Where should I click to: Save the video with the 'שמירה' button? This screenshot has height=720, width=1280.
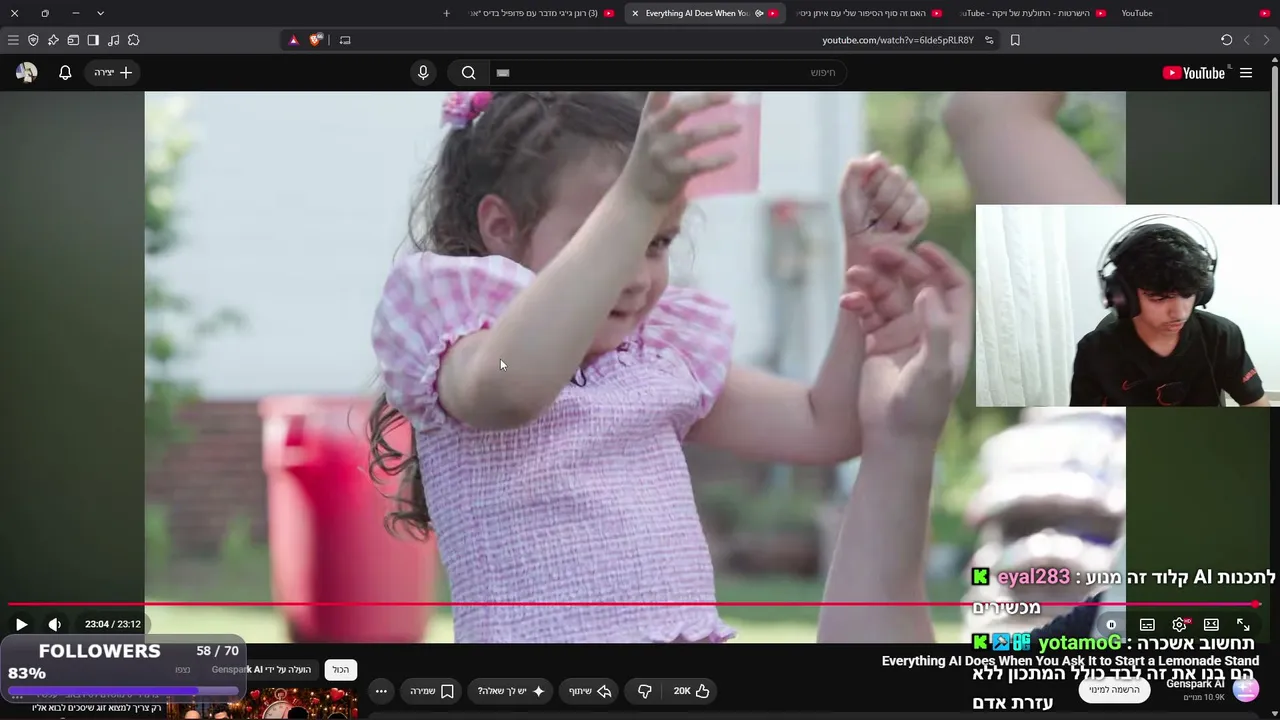(432, 691)
